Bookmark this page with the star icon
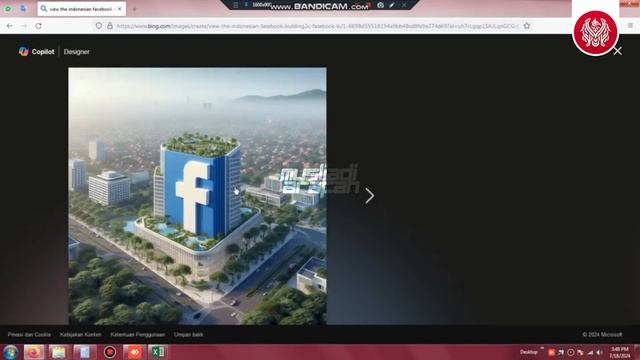The height and width of the screenshot is (360, 640). (527, 26)
